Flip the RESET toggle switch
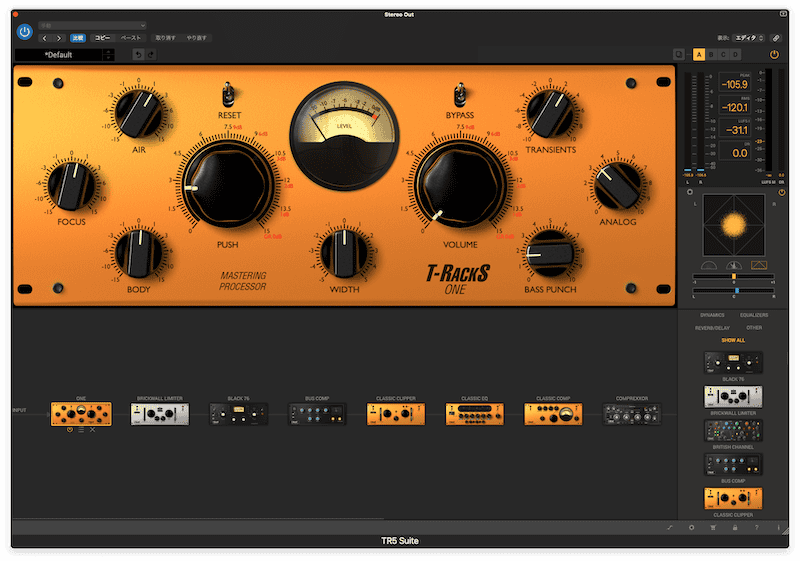The height and width of the screenshot is (561, 800). (228, 94)
